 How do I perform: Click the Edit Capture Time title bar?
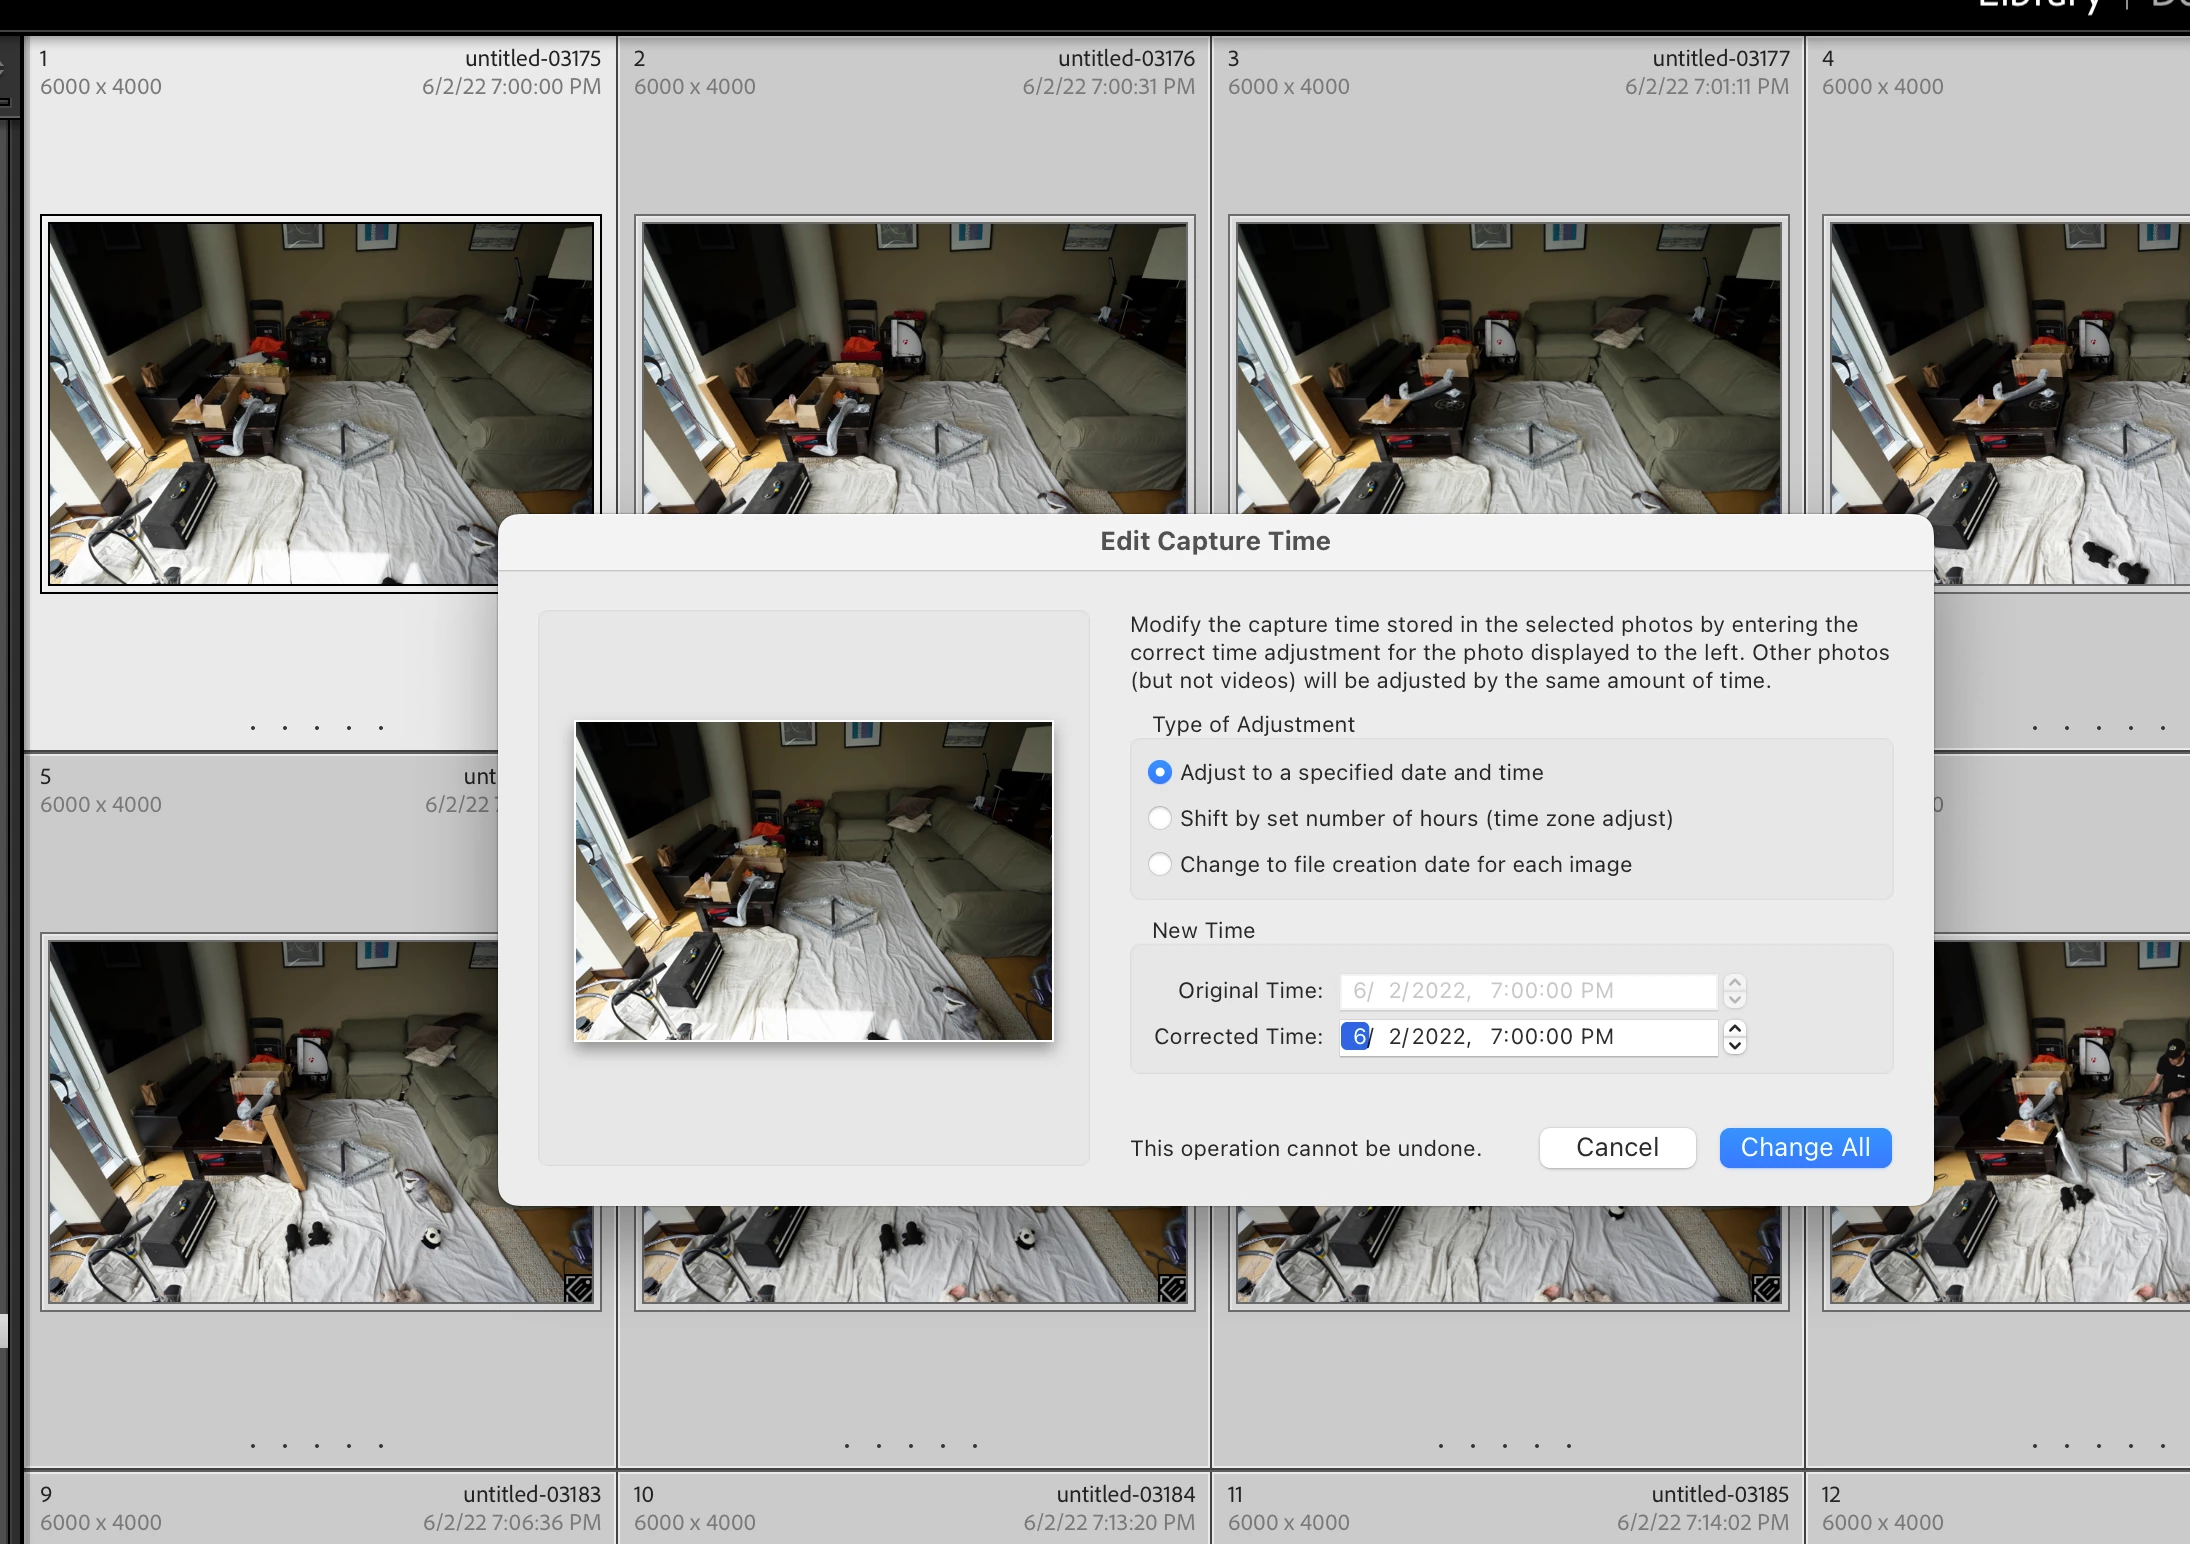(x=1214, y=541)
